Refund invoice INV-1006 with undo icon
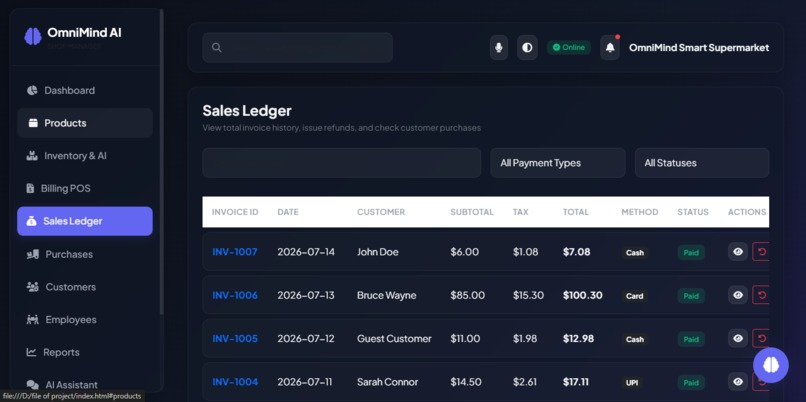The width and height of the screenshot is (806, 402). 761,295
